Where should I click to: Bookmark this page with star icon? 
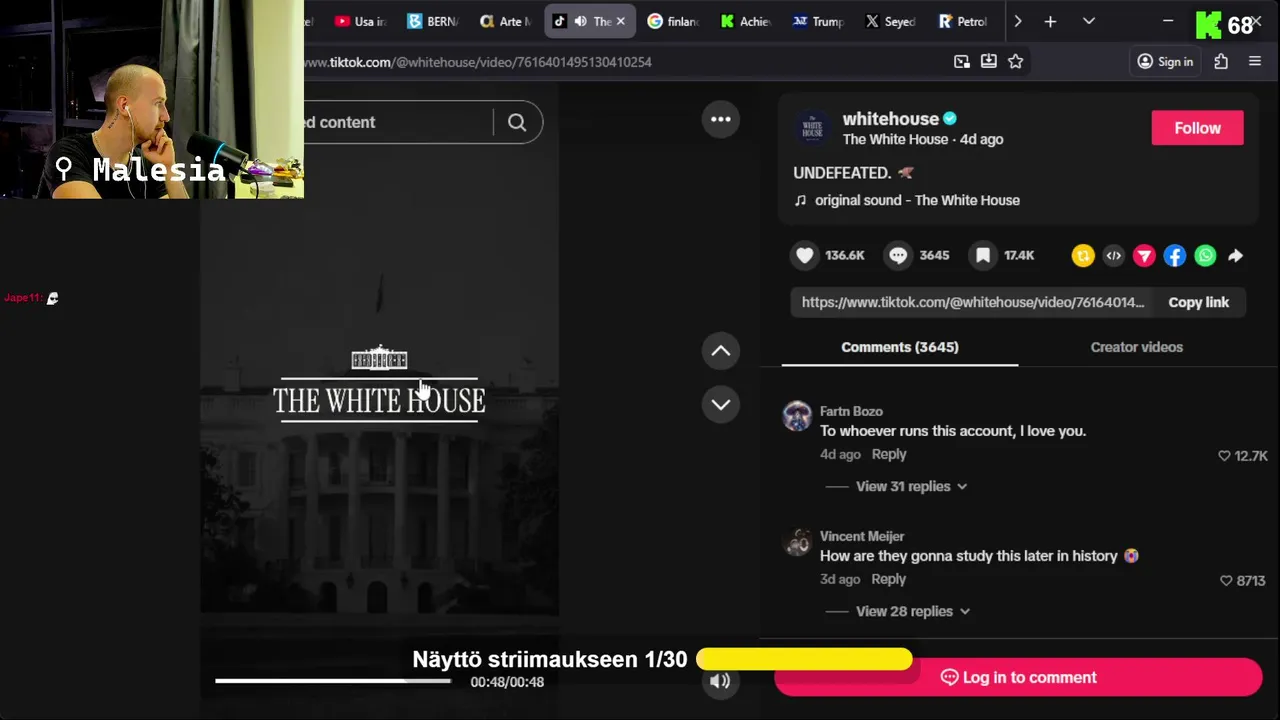tap(1016, 62)
